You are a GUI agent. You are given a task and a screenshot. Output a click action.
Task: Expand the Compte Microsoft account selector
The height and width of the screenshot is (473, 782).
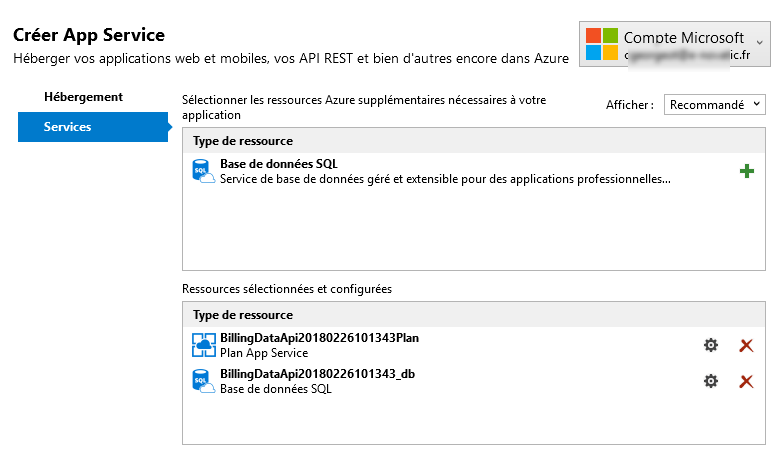[674, 44]
